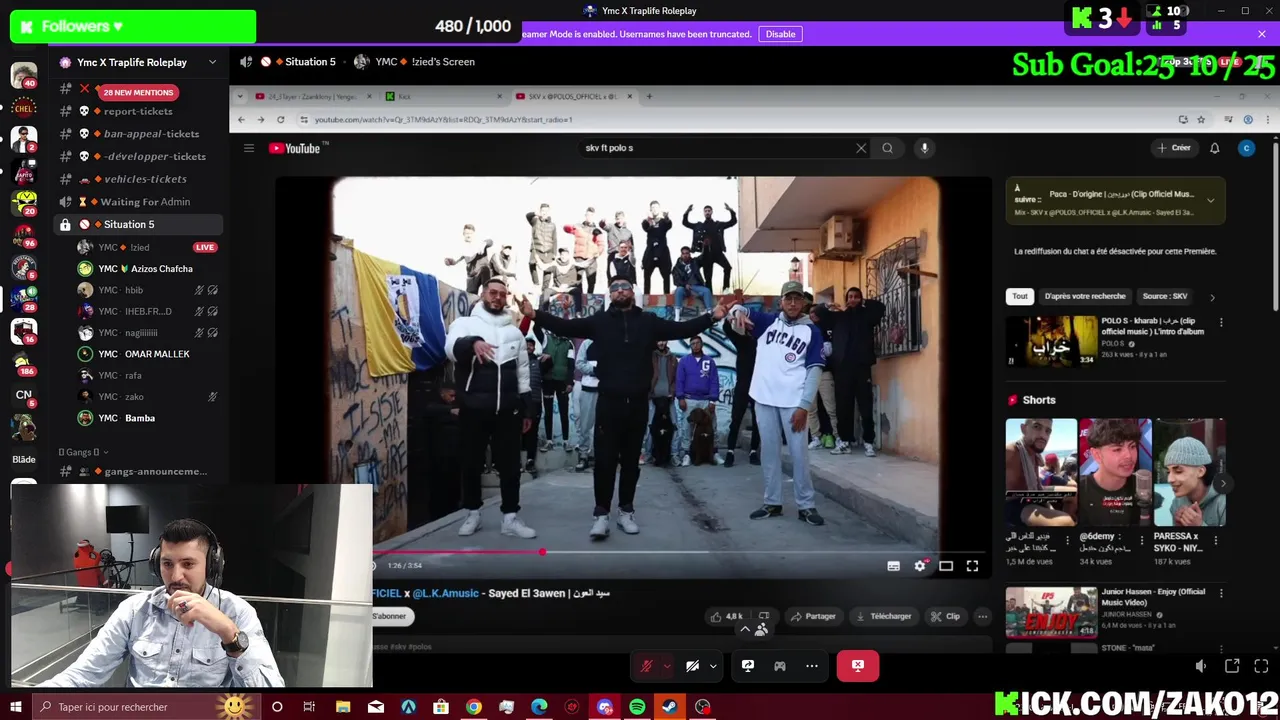Click the share your screen button
Viewport: 1280px width, 720px height.
[x=748, y=666]
